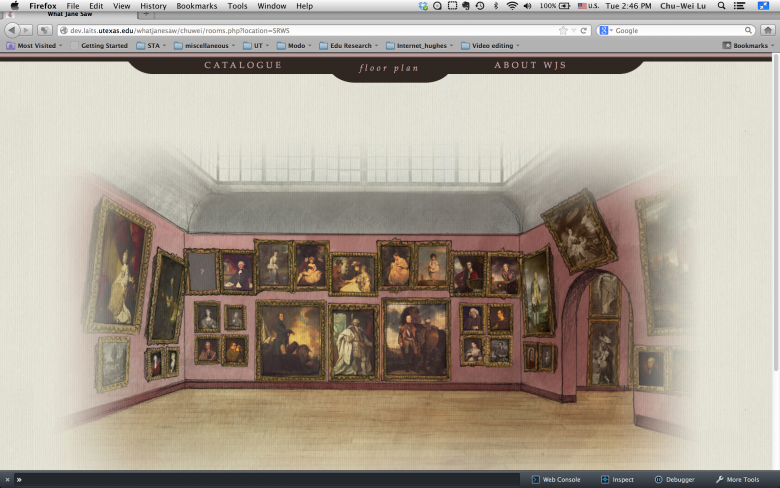The height and width of the screenshot is (488, 780).
Task: Select the What Jane Saw tab
Action: coord(70,14)
